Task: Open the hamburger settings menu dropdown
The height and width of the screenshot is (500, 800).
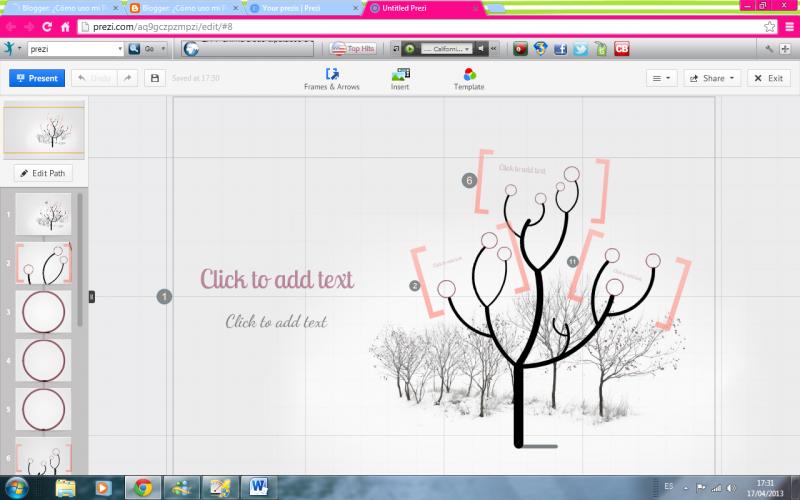Action: [x=661, y=78]
